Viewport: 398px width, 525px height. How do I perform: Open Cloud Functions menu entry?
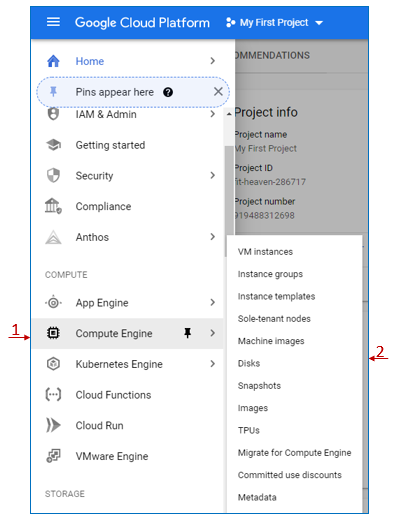pyautogui.click(x=113, y=395)
